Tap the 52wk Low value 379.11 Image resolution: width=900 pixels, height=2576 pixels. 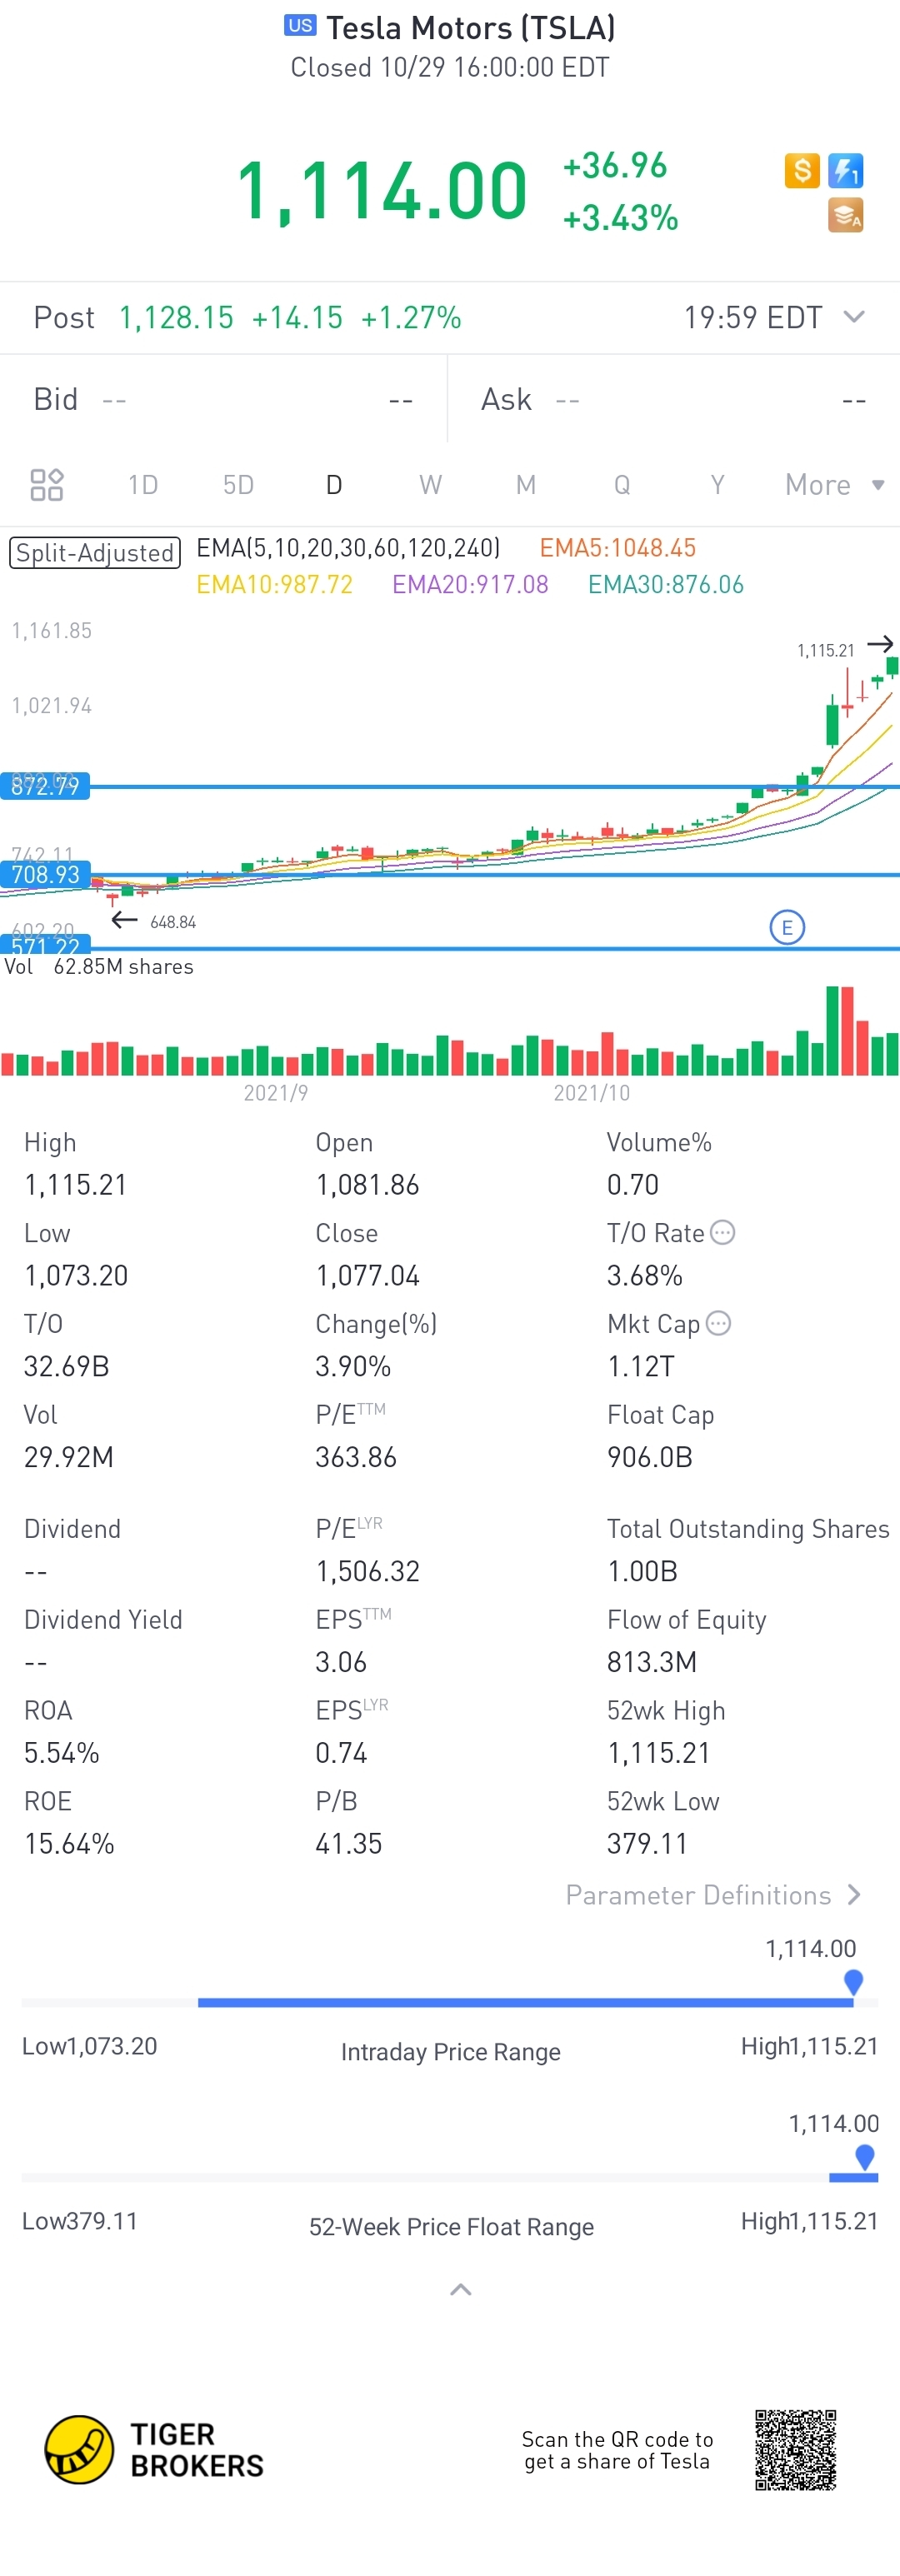[x=647, y=1843]
